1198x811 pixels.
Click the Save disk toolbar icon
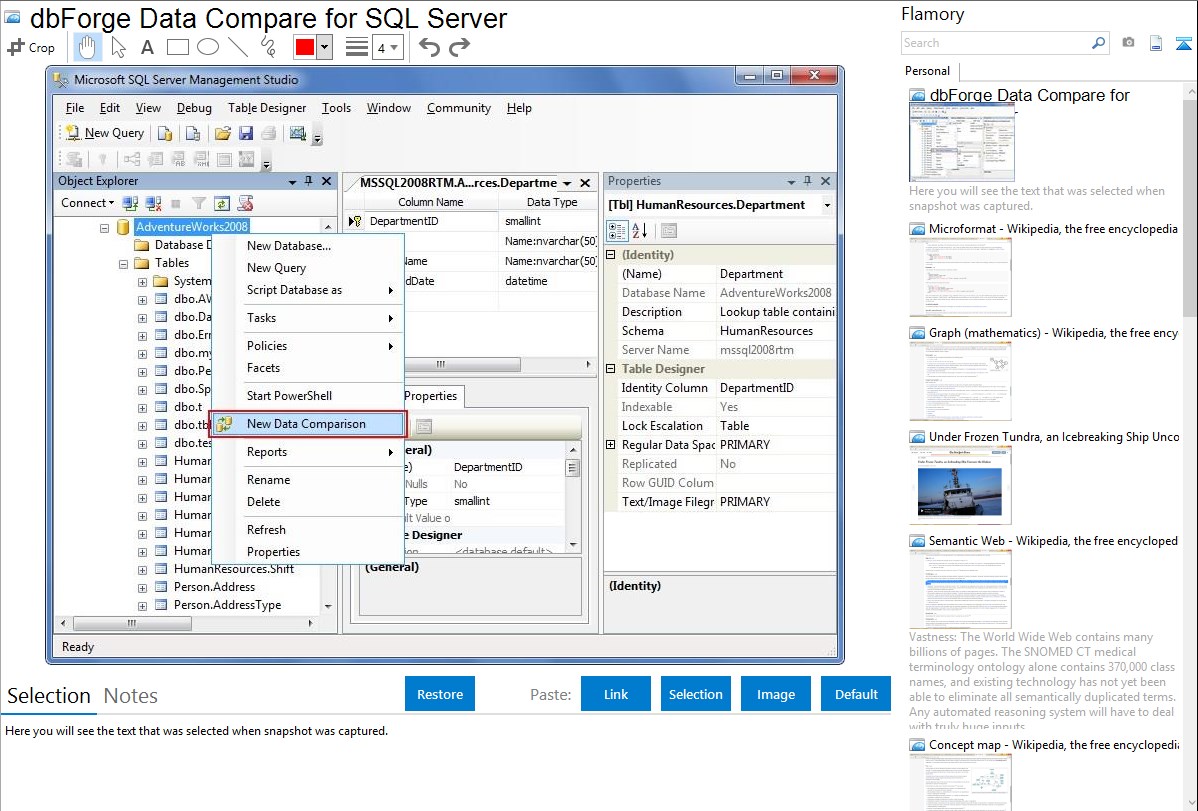[x=246, y=133]
